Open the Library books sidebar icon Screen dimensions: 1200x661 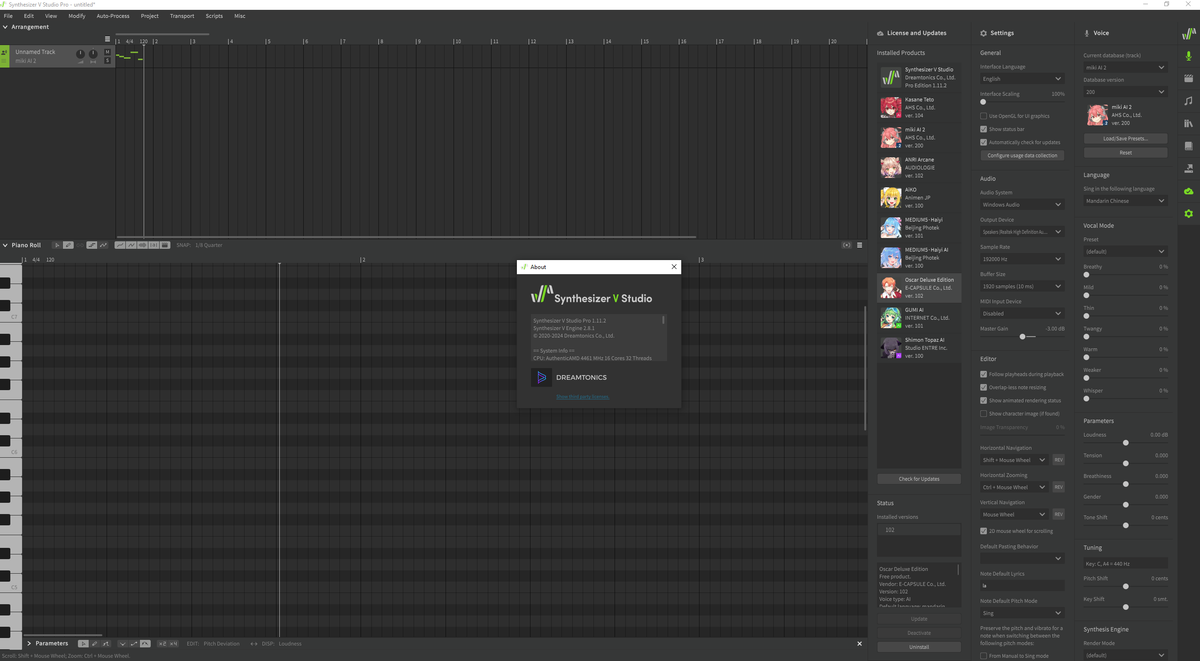(1188, 123)
